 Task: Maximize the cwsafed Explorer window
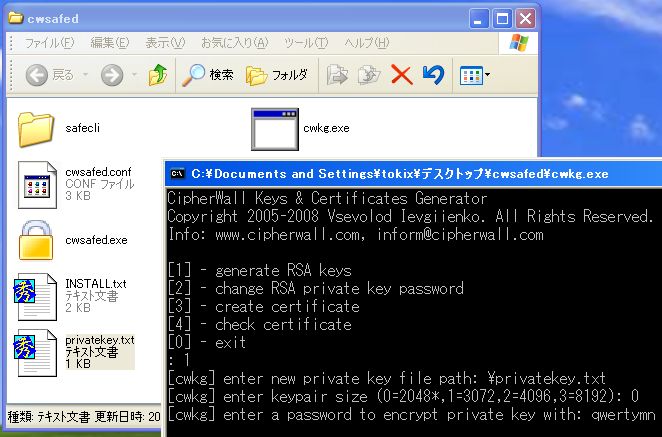[502, 19]
